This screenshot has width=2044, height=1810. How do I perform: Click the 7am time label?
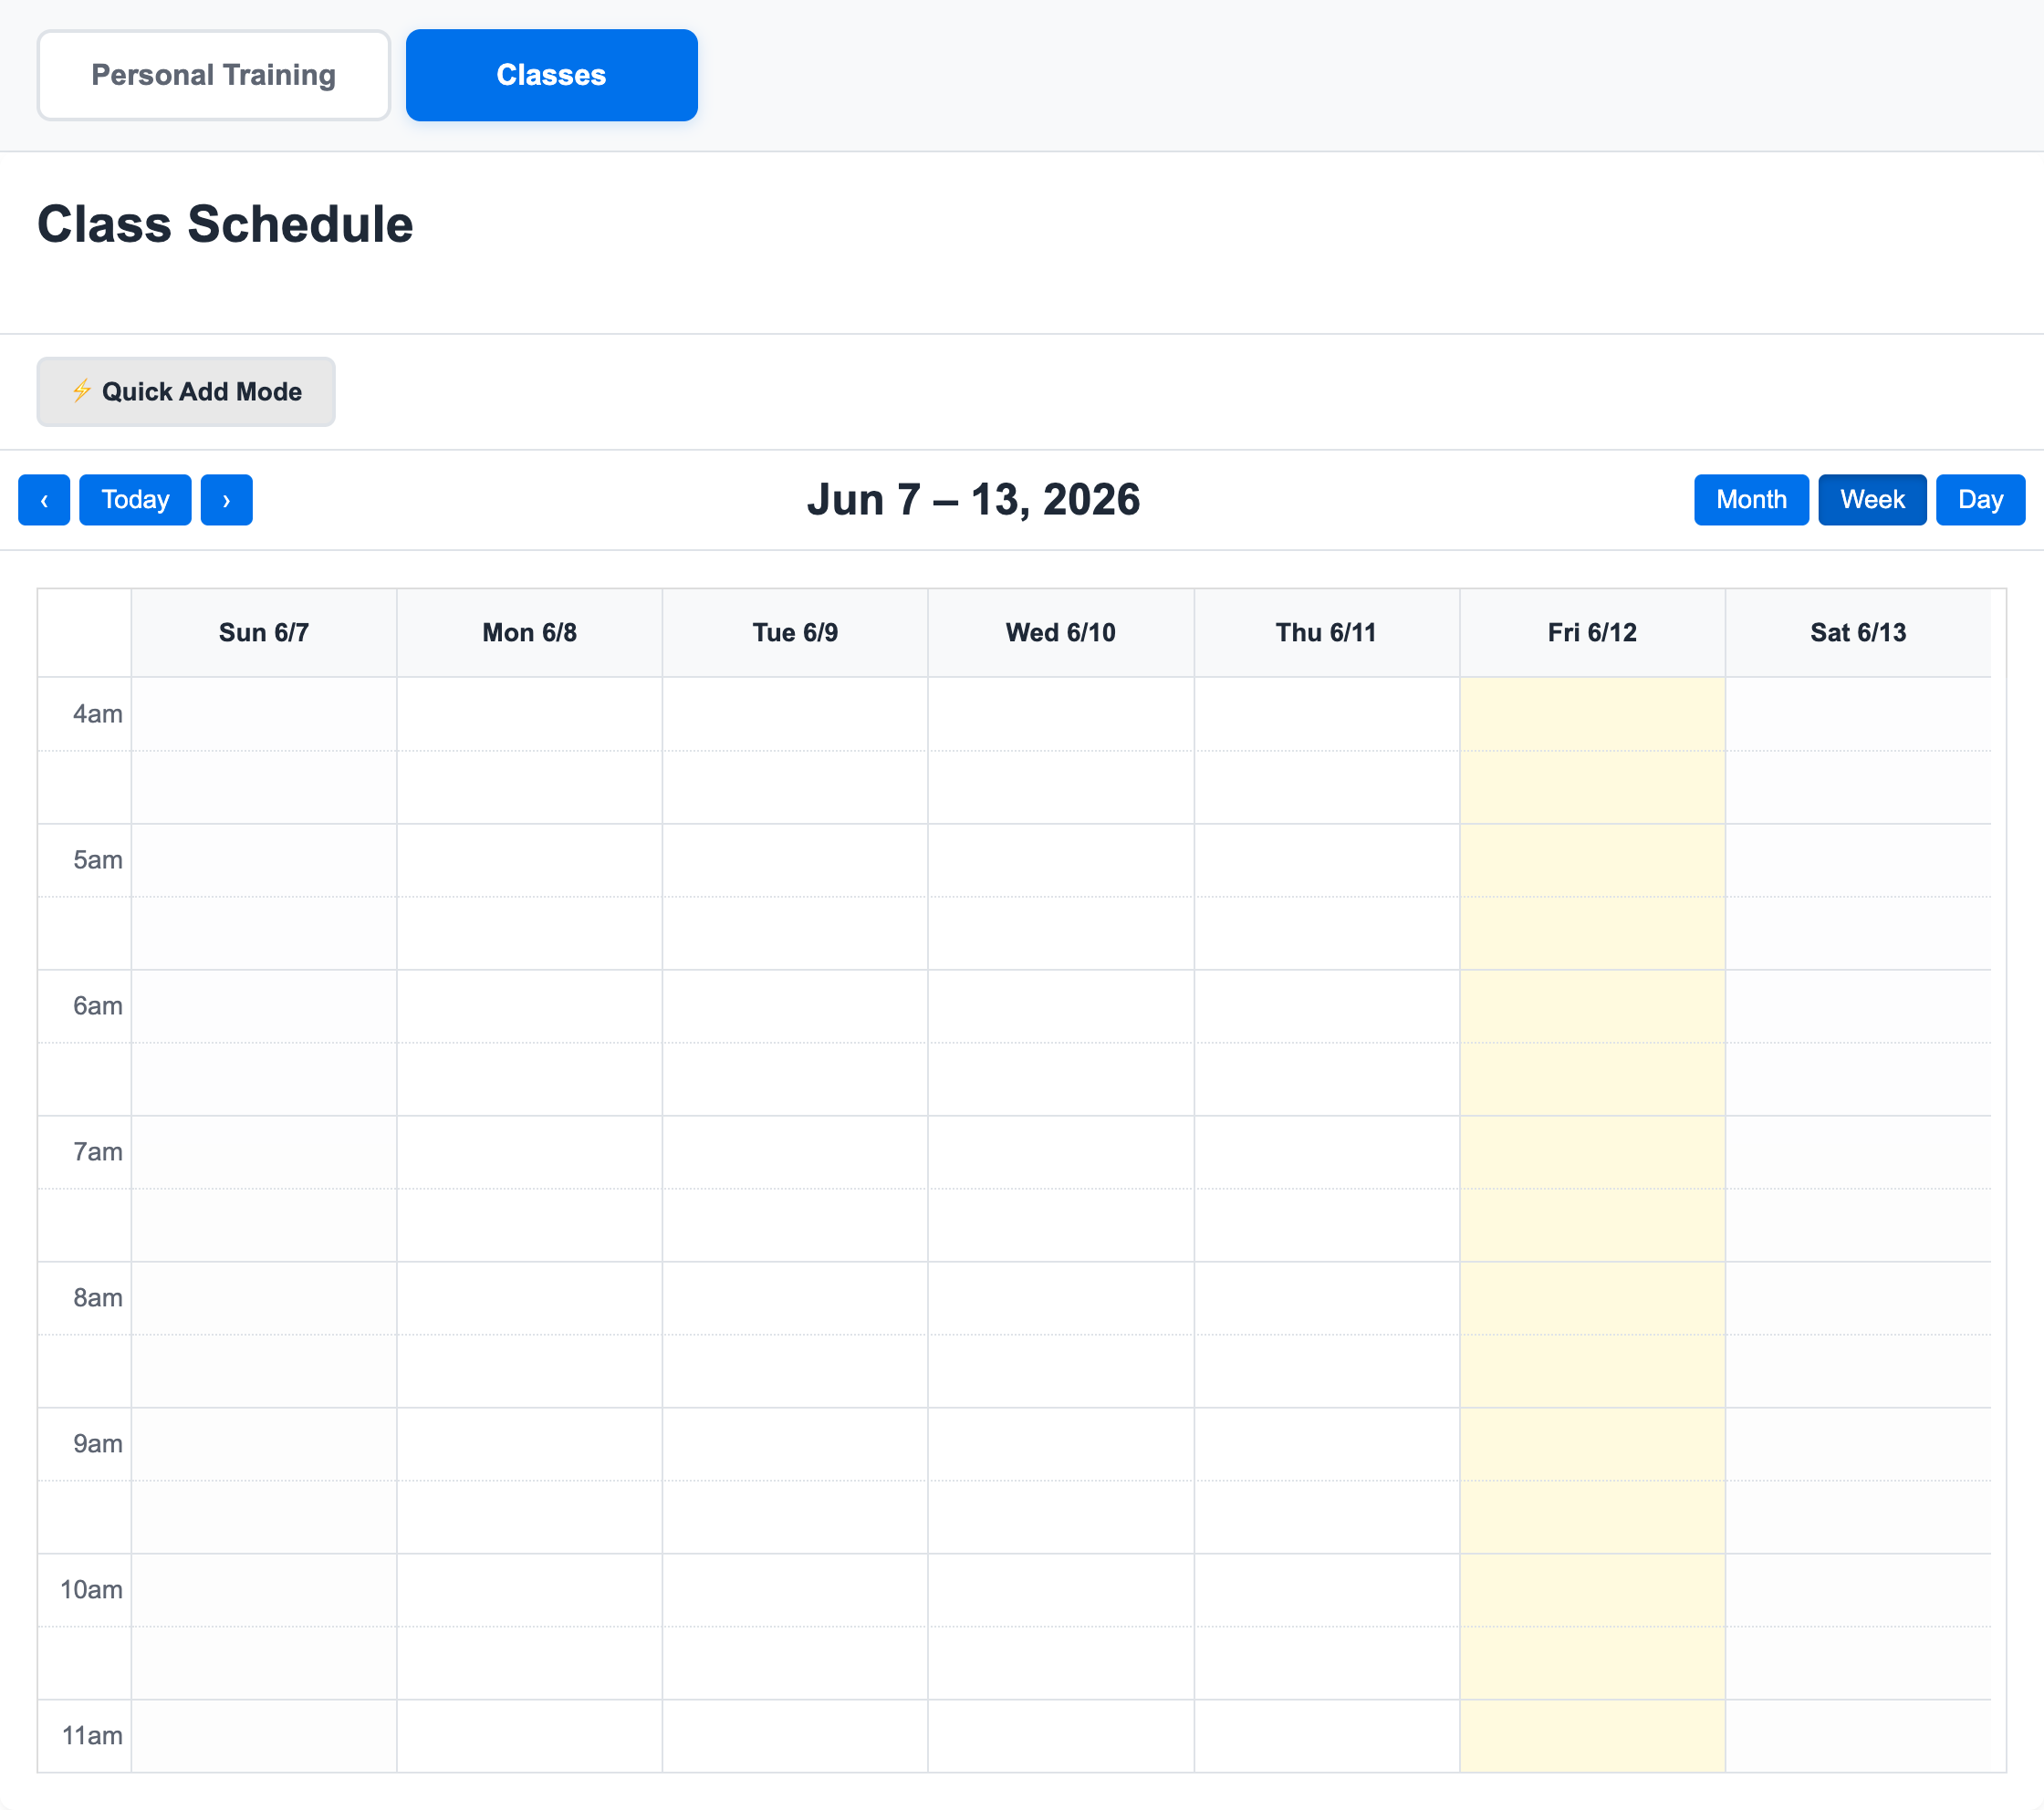pyautogui.click(x=97, y=1152)
